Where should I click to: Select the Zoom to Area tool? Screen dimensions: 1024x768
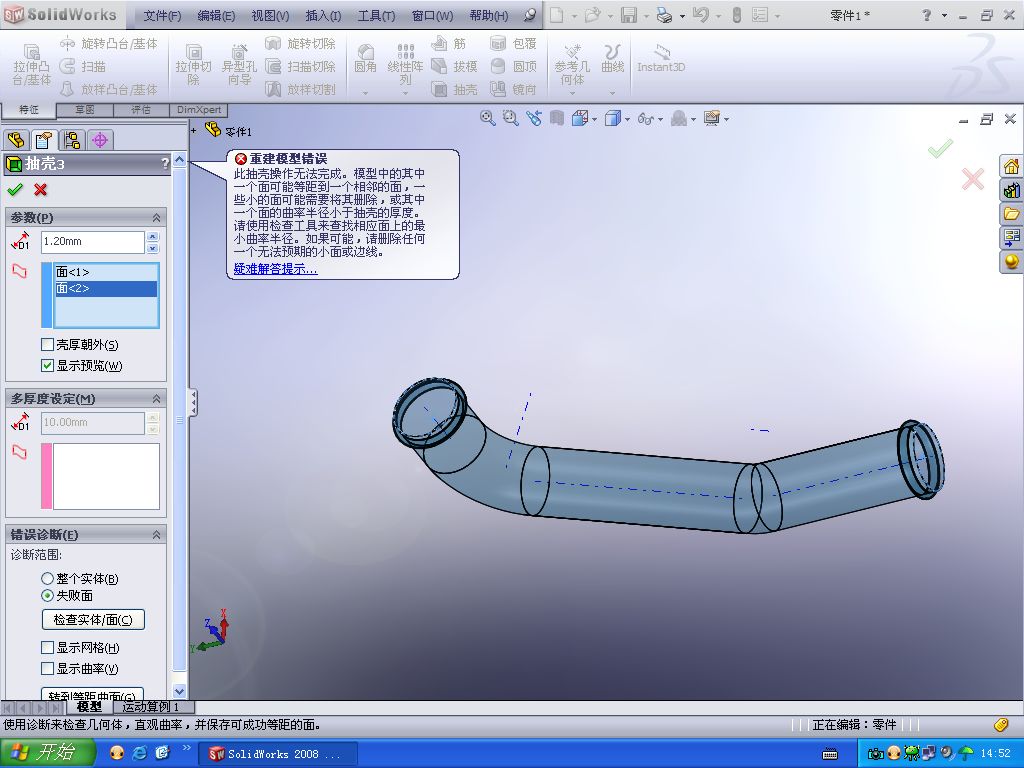coord(510,118)
